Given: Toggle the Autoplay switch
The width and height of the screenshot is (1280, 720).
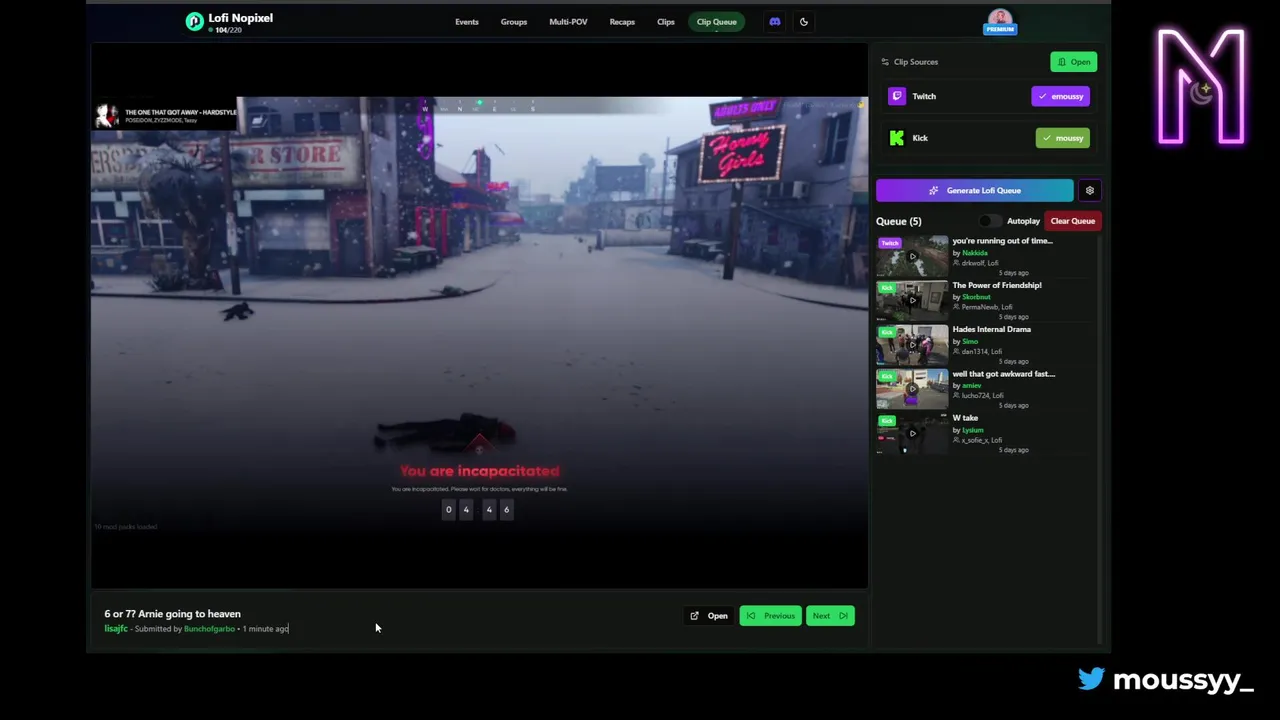Looking at the screenshot, I should 988,221.
